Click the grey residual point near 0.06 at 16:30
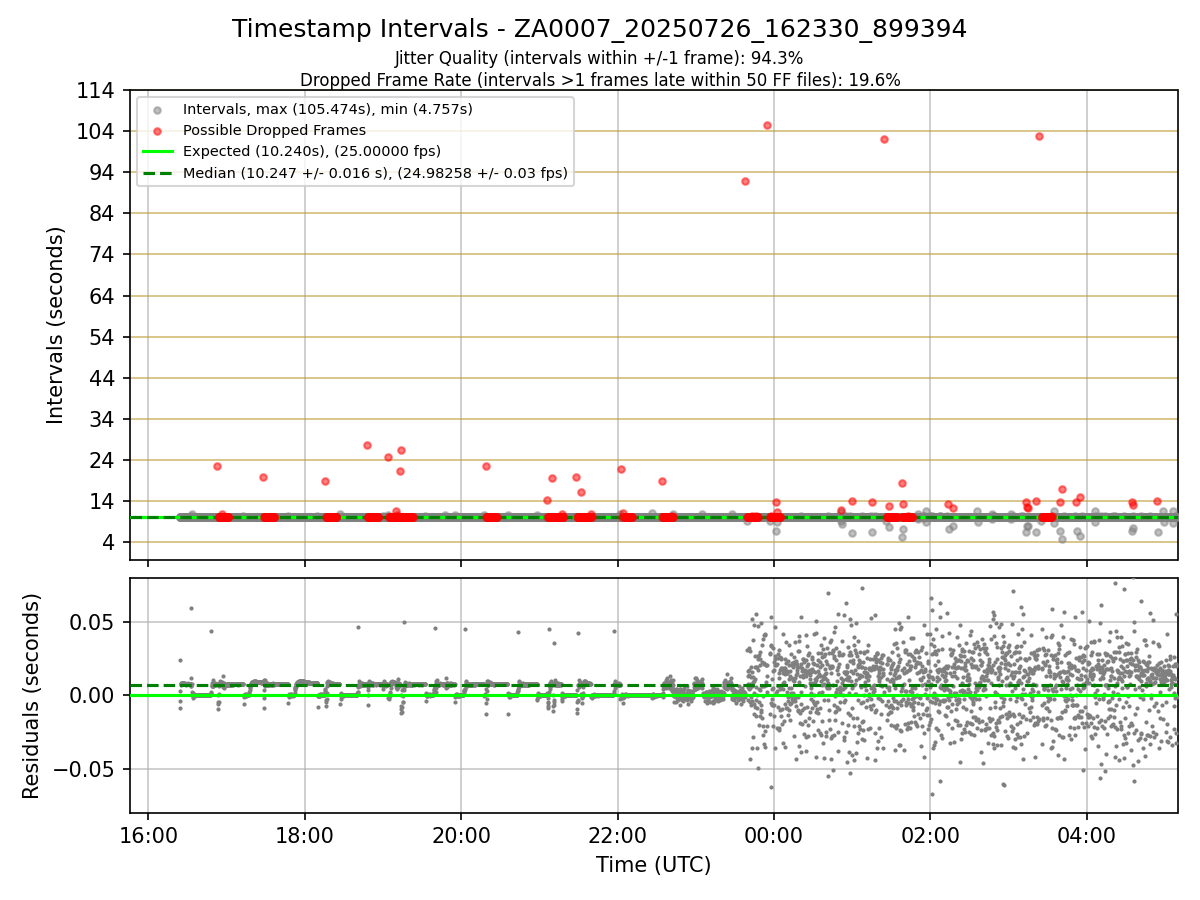This screenshot has height=900, width=1200. (x=191, y=608)
